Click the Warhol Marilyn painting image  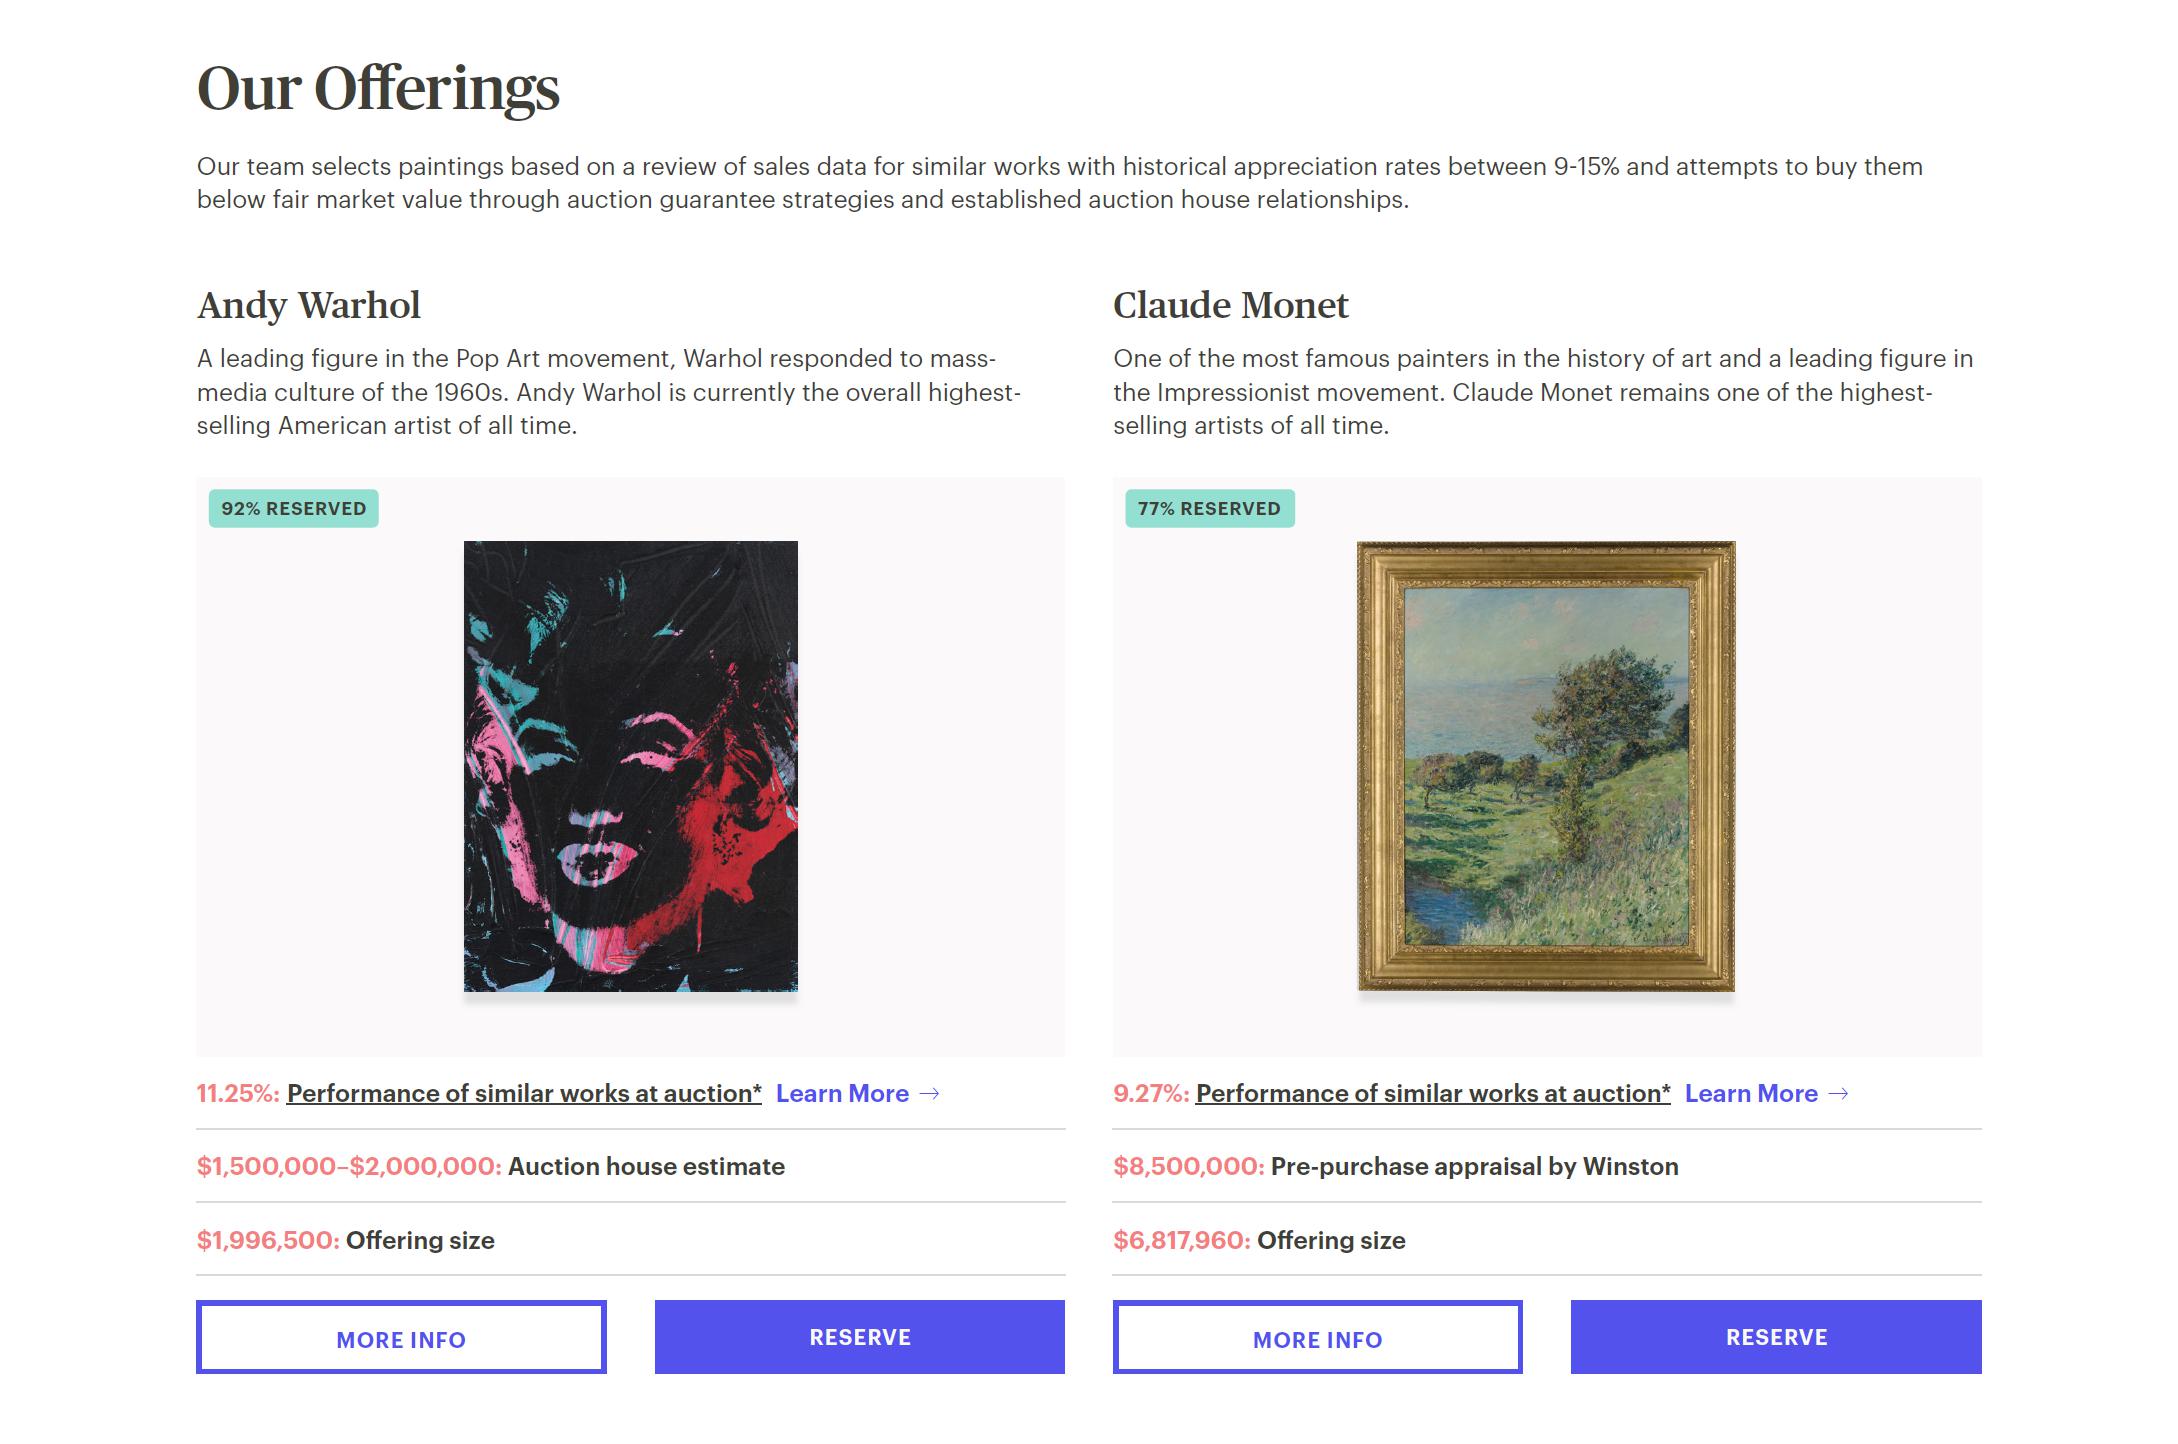click(631, 766)
